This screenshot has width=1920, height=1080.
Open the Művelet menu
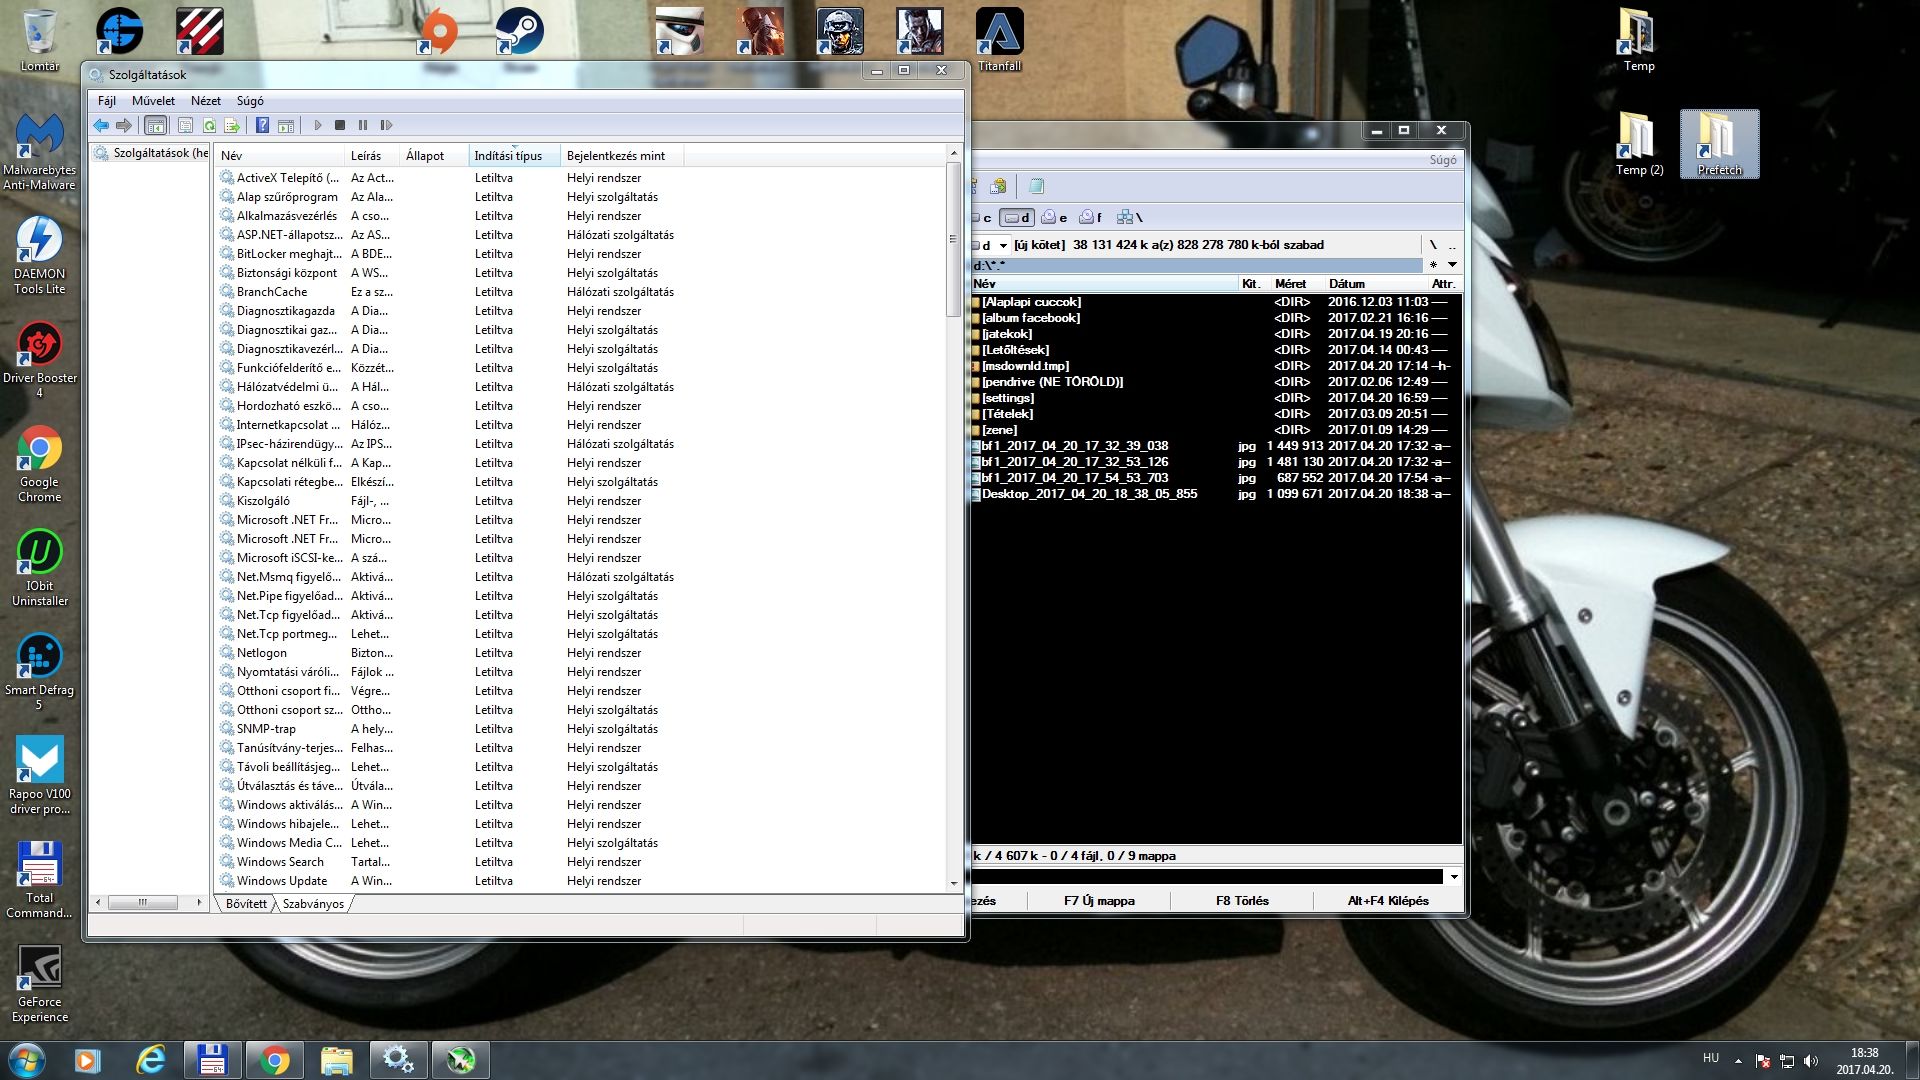pos(153,101)
